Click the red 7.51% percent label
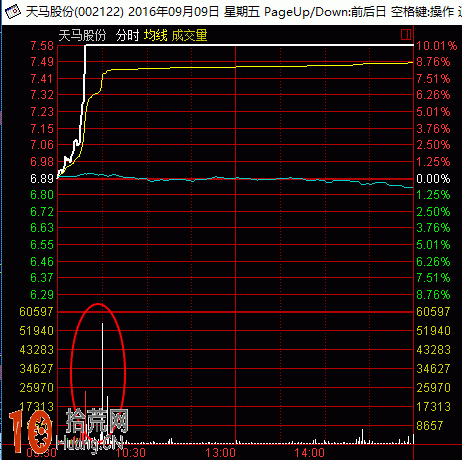 (x=433, y=79)
